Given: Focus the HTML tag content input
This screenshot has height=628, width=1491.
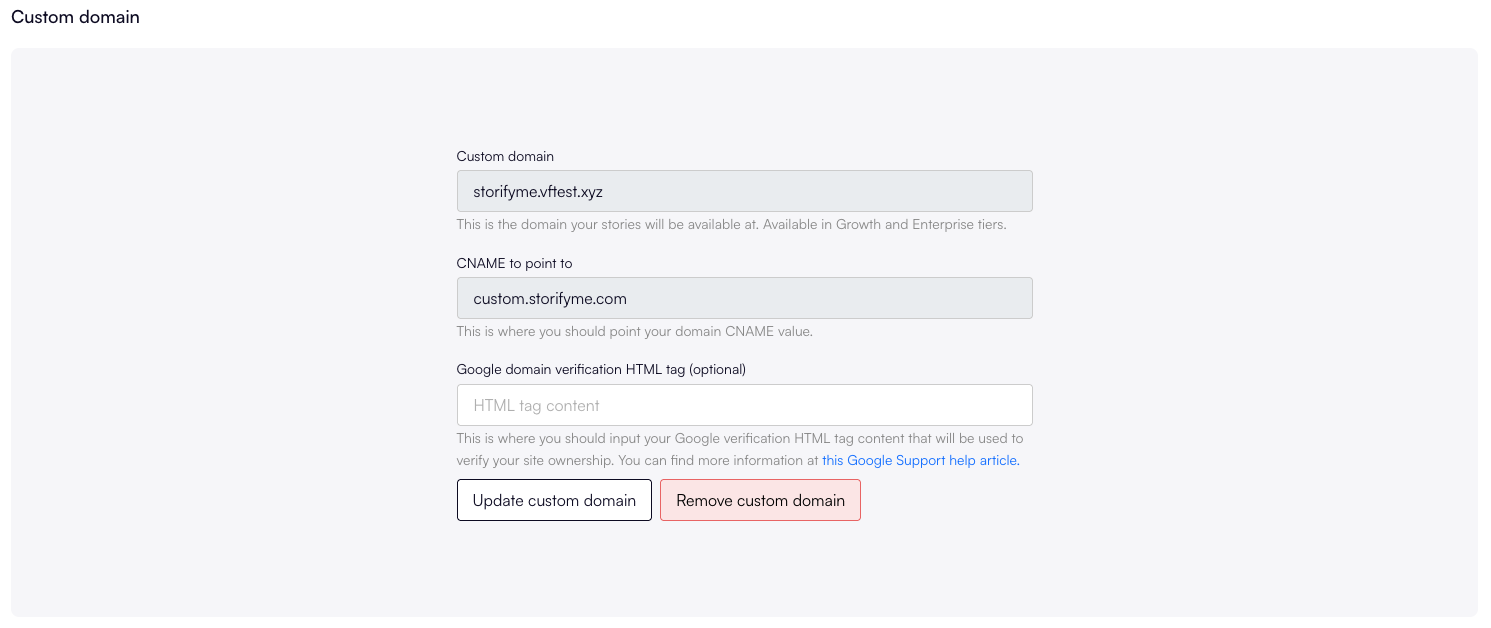Looking at the screenshot, I should pos(744,405).
